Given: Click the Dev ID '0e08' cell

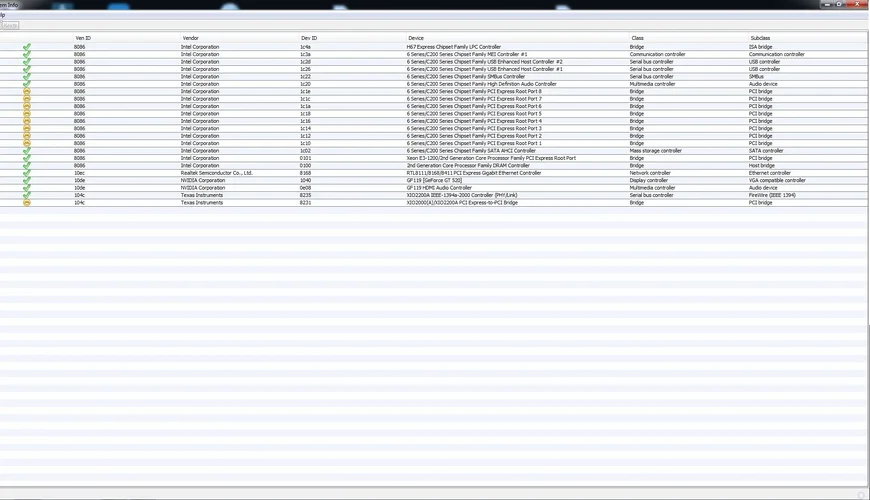Looking at the screenshot, I should point(305,188).
